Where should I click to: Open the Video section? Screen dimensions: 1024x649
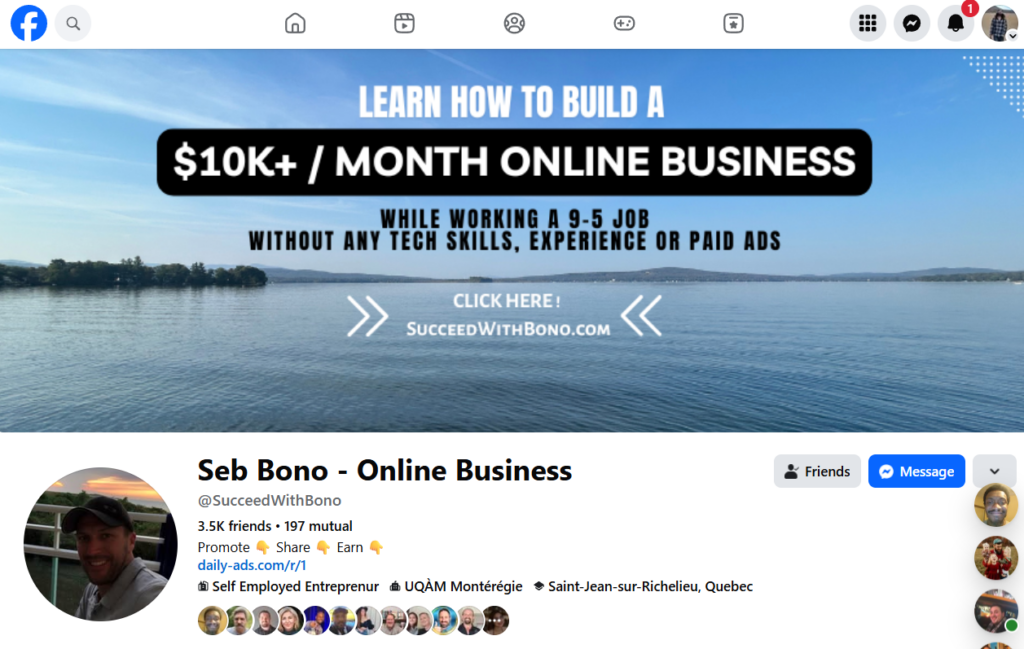(x=404, y=22)
